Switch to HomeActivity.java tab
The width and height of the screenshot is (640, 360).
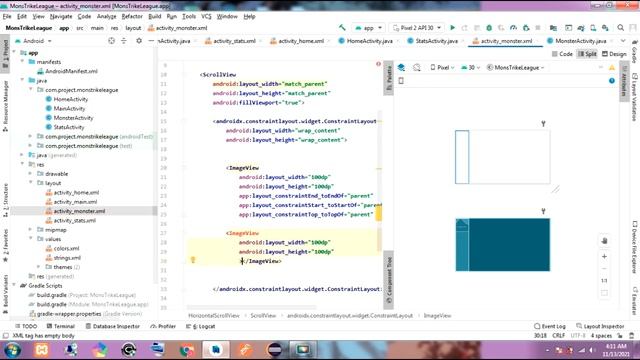click(x=366, y=41)
